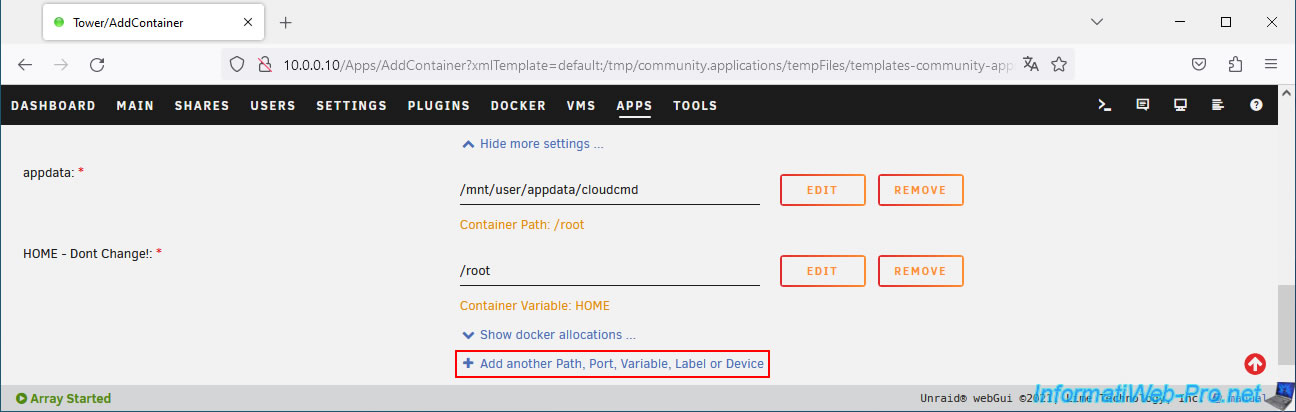Click the feedback speech bubble icon
The image size is (1296, 412).
pos(1143,105)
